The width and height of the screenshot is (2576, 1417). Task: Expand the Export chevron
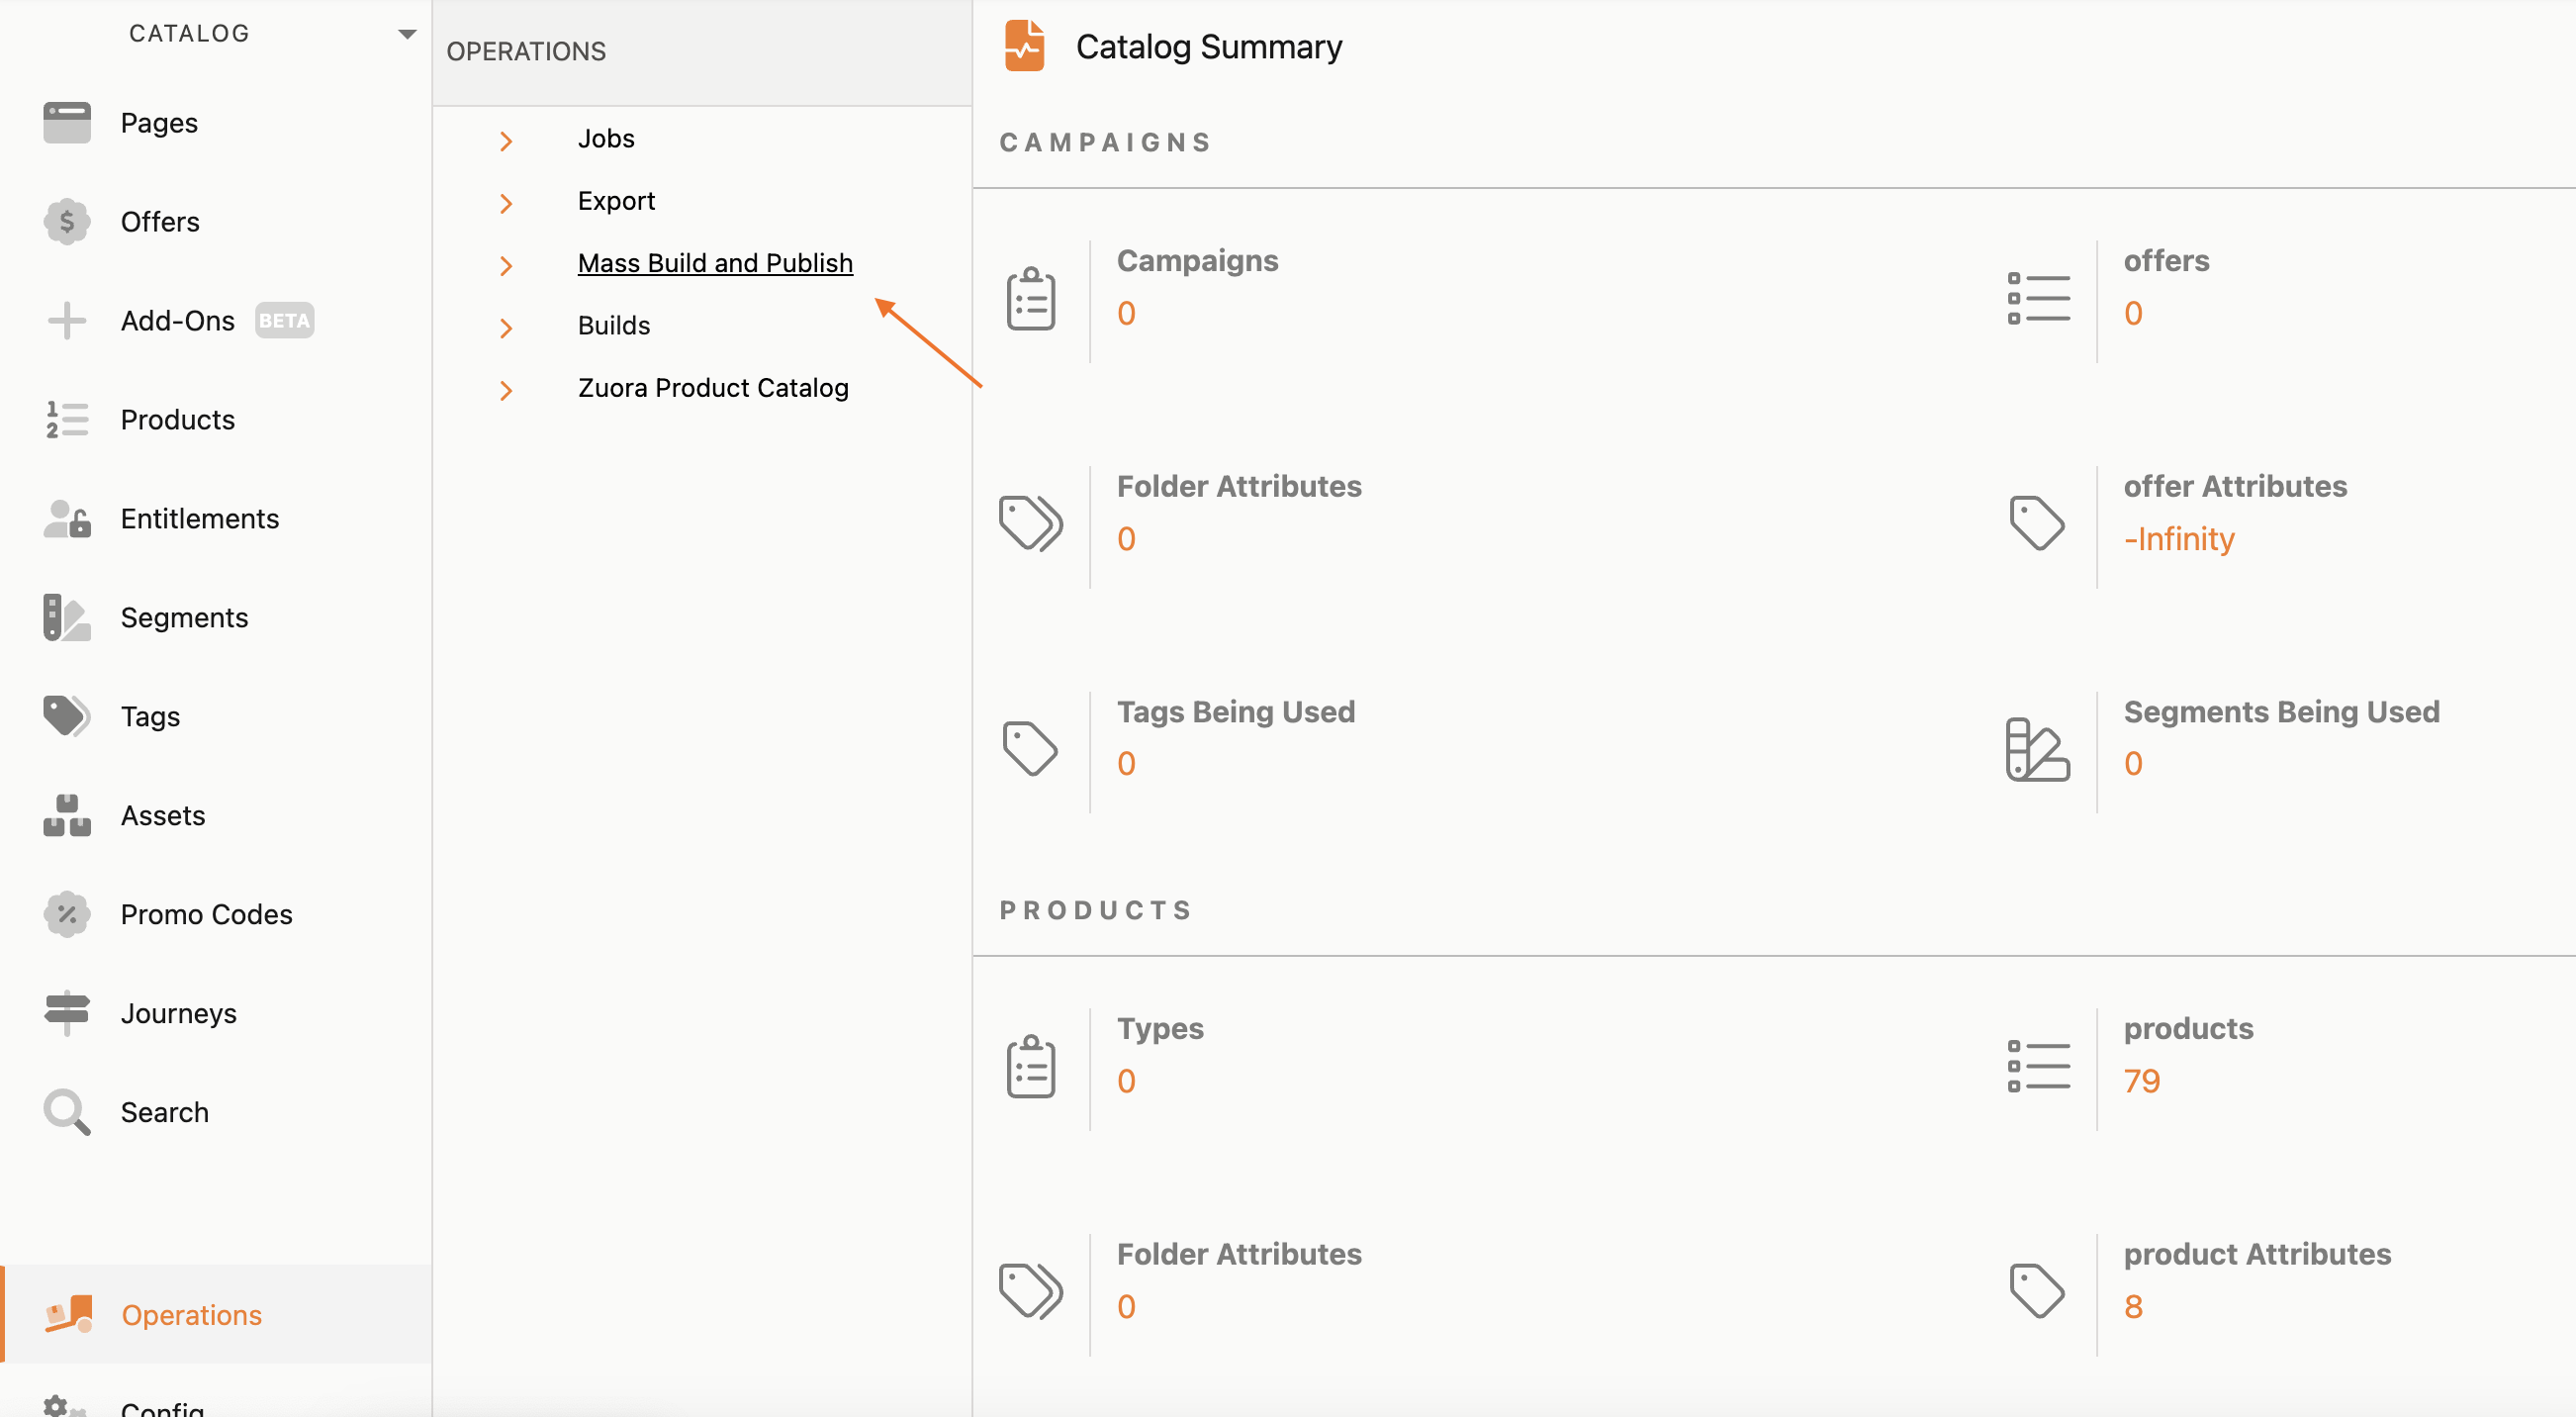tap(506, 203)
